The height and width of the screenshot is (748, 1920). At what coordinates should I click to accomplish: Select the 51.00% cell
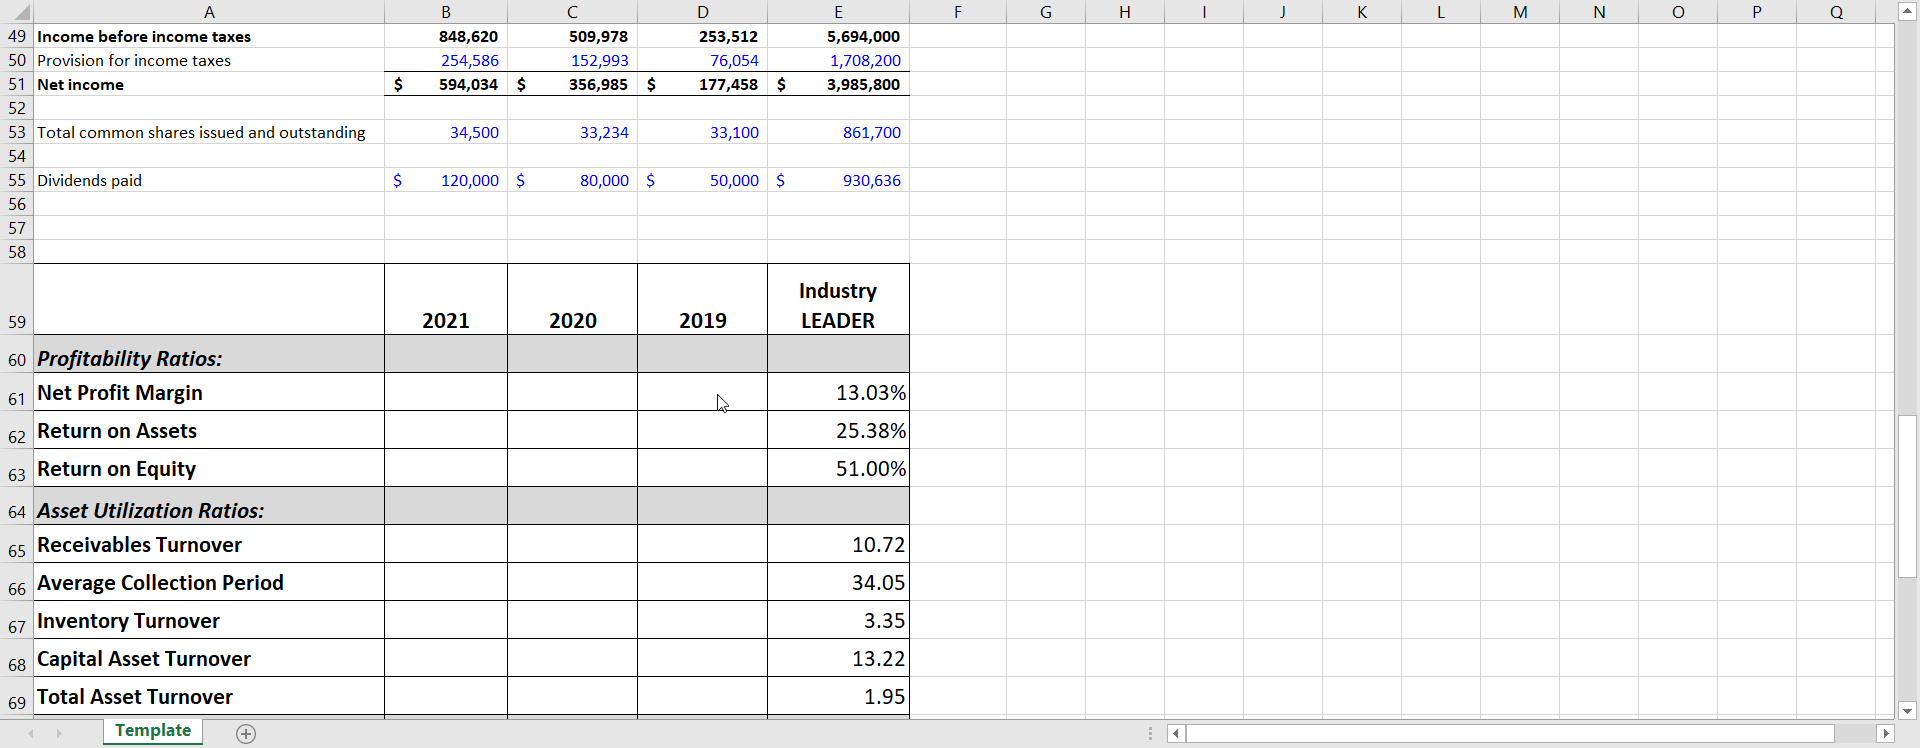click(x=838, y=468)
